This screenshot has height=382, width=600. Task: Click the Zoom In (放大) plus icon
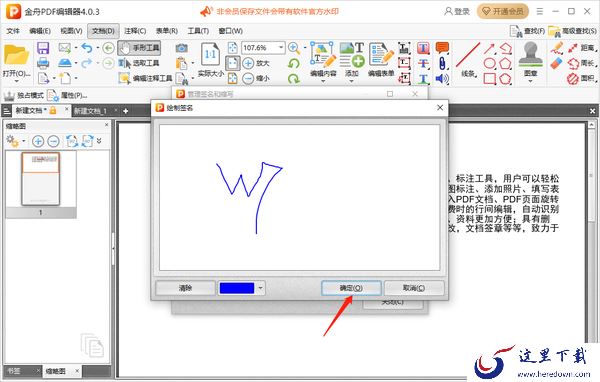[248, 63]
